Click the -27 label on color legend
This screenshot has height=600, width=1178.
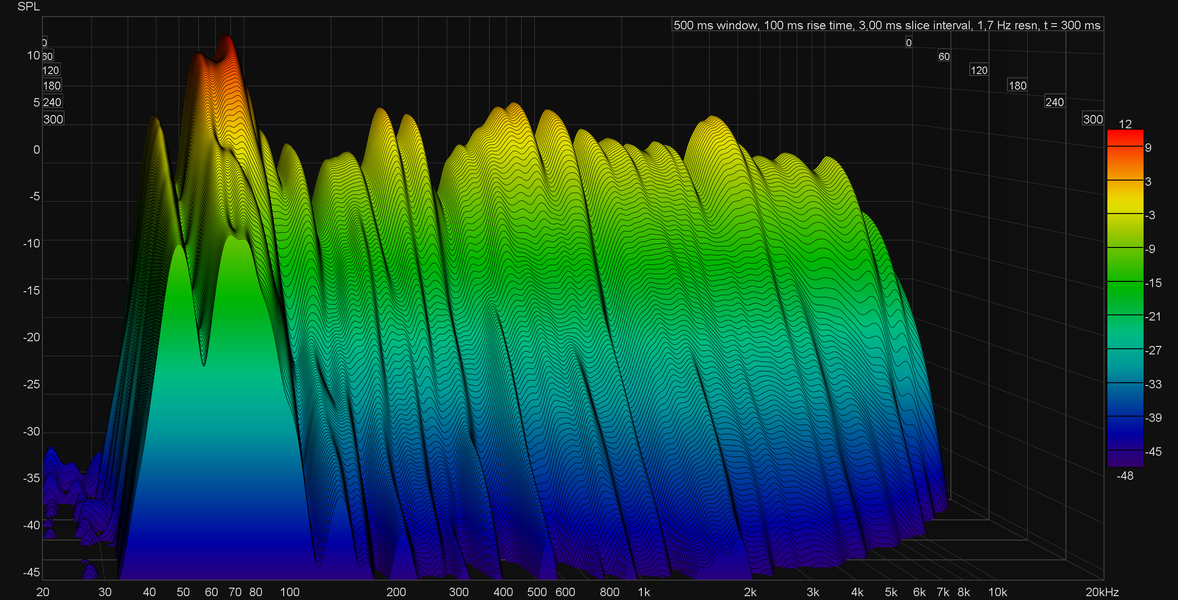coord(1153,351)
